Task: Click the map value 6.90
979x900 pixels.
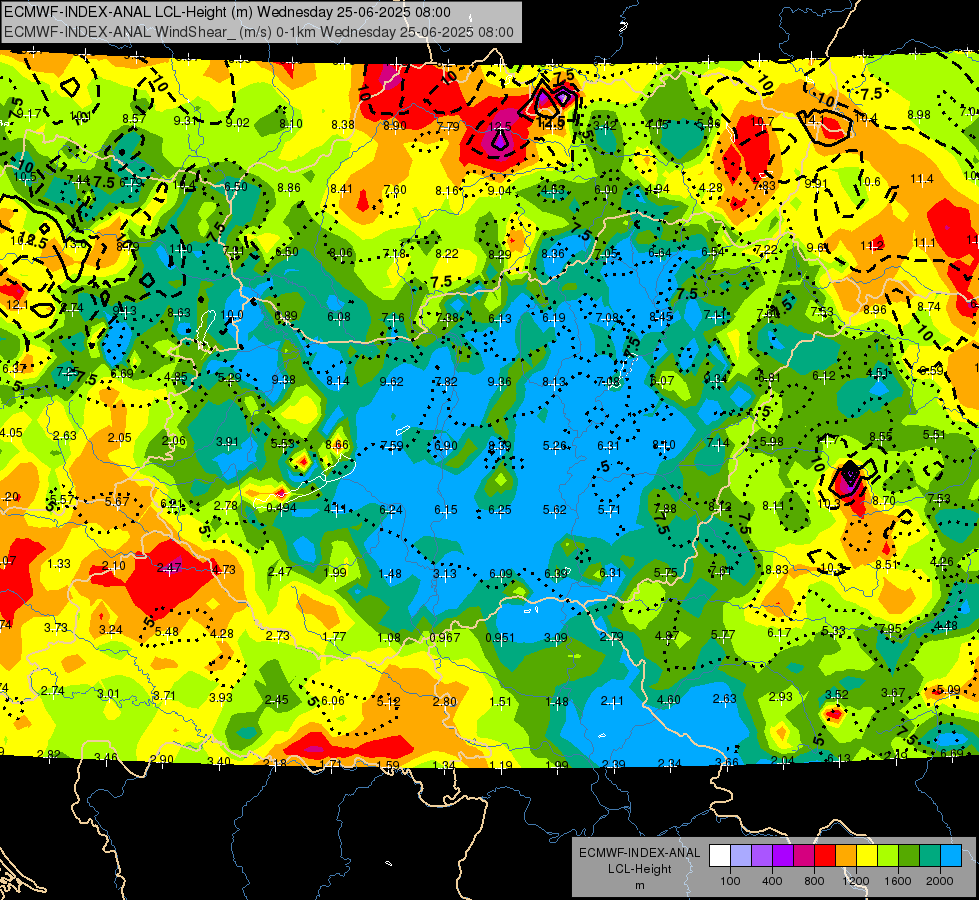Action: [446, 446]
